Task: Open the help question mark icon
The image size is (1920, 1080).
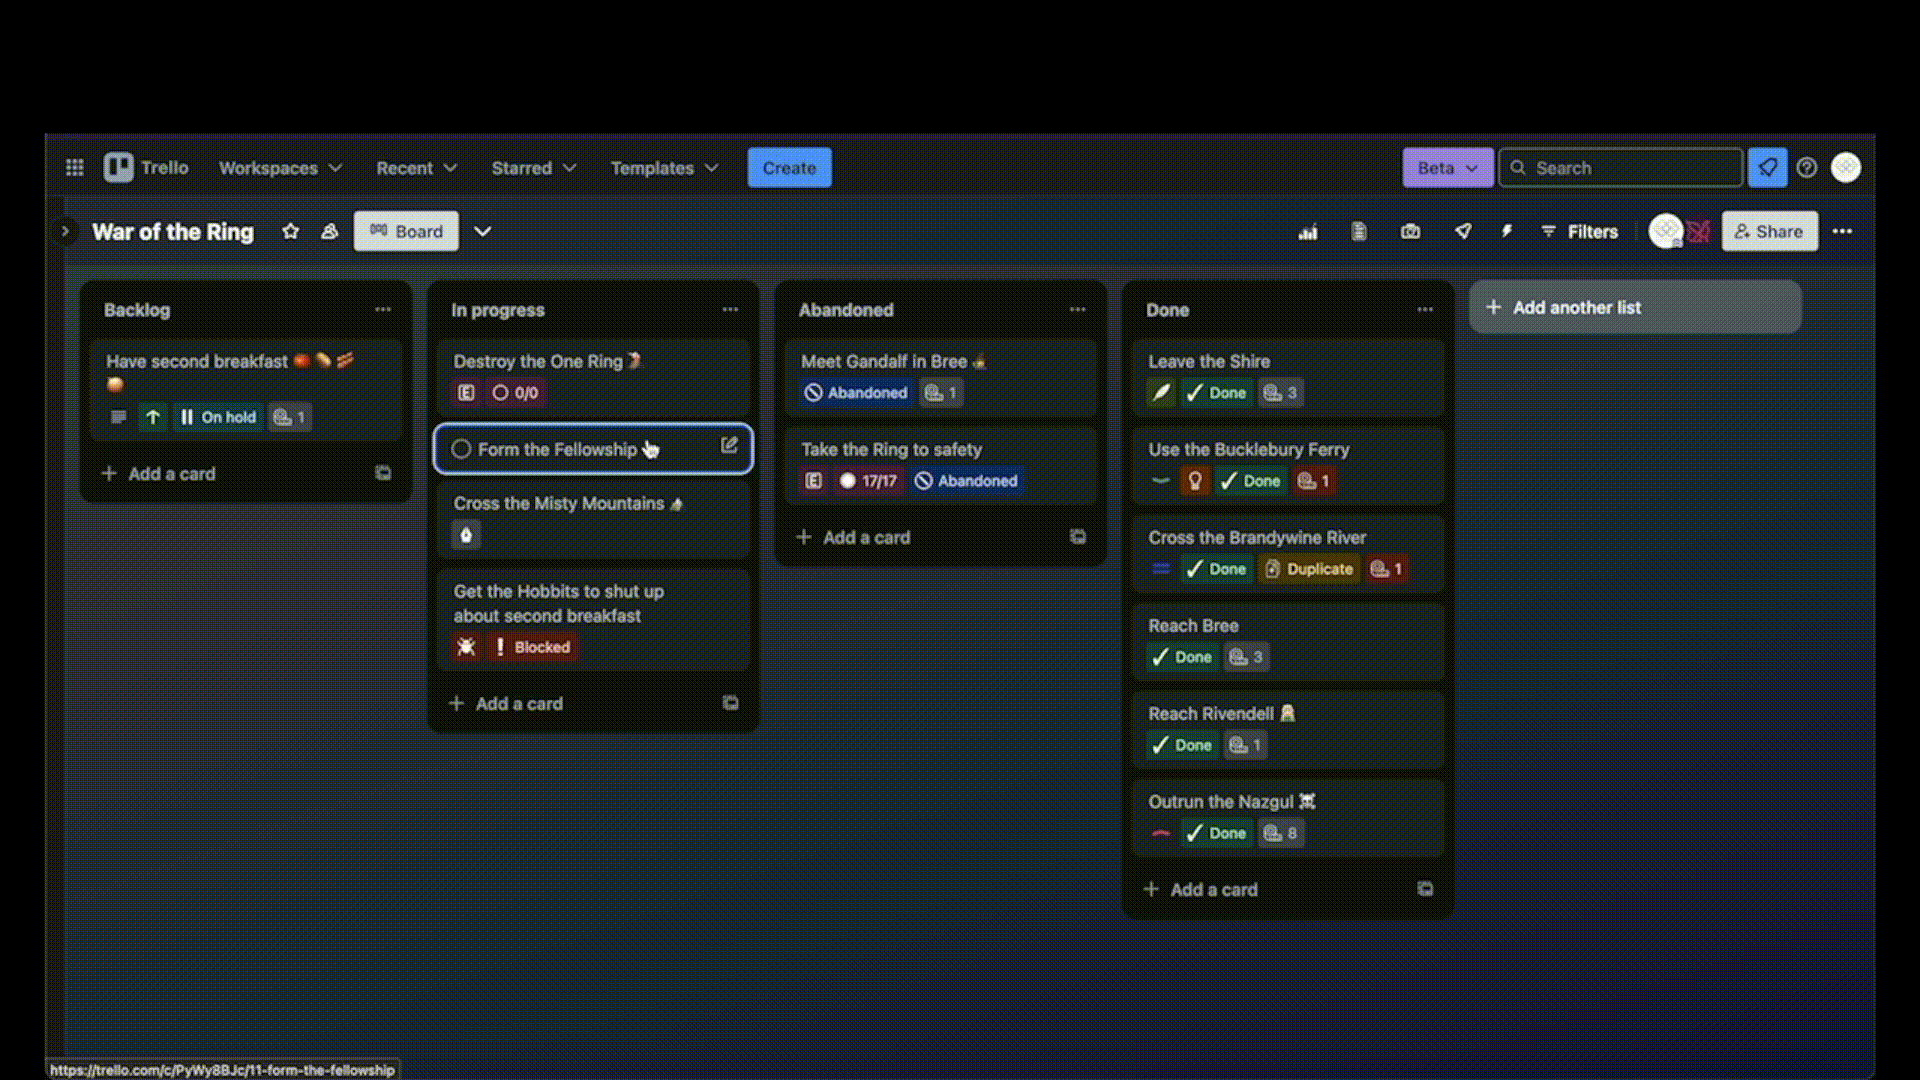Action: pos(1806,168)
